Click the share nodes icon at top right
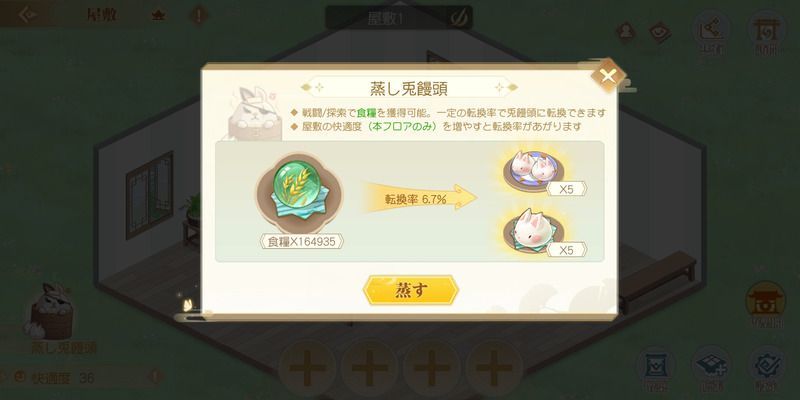The height and width of the screenshot is (400, 800). pyautogui.click(x=711, y=32)
